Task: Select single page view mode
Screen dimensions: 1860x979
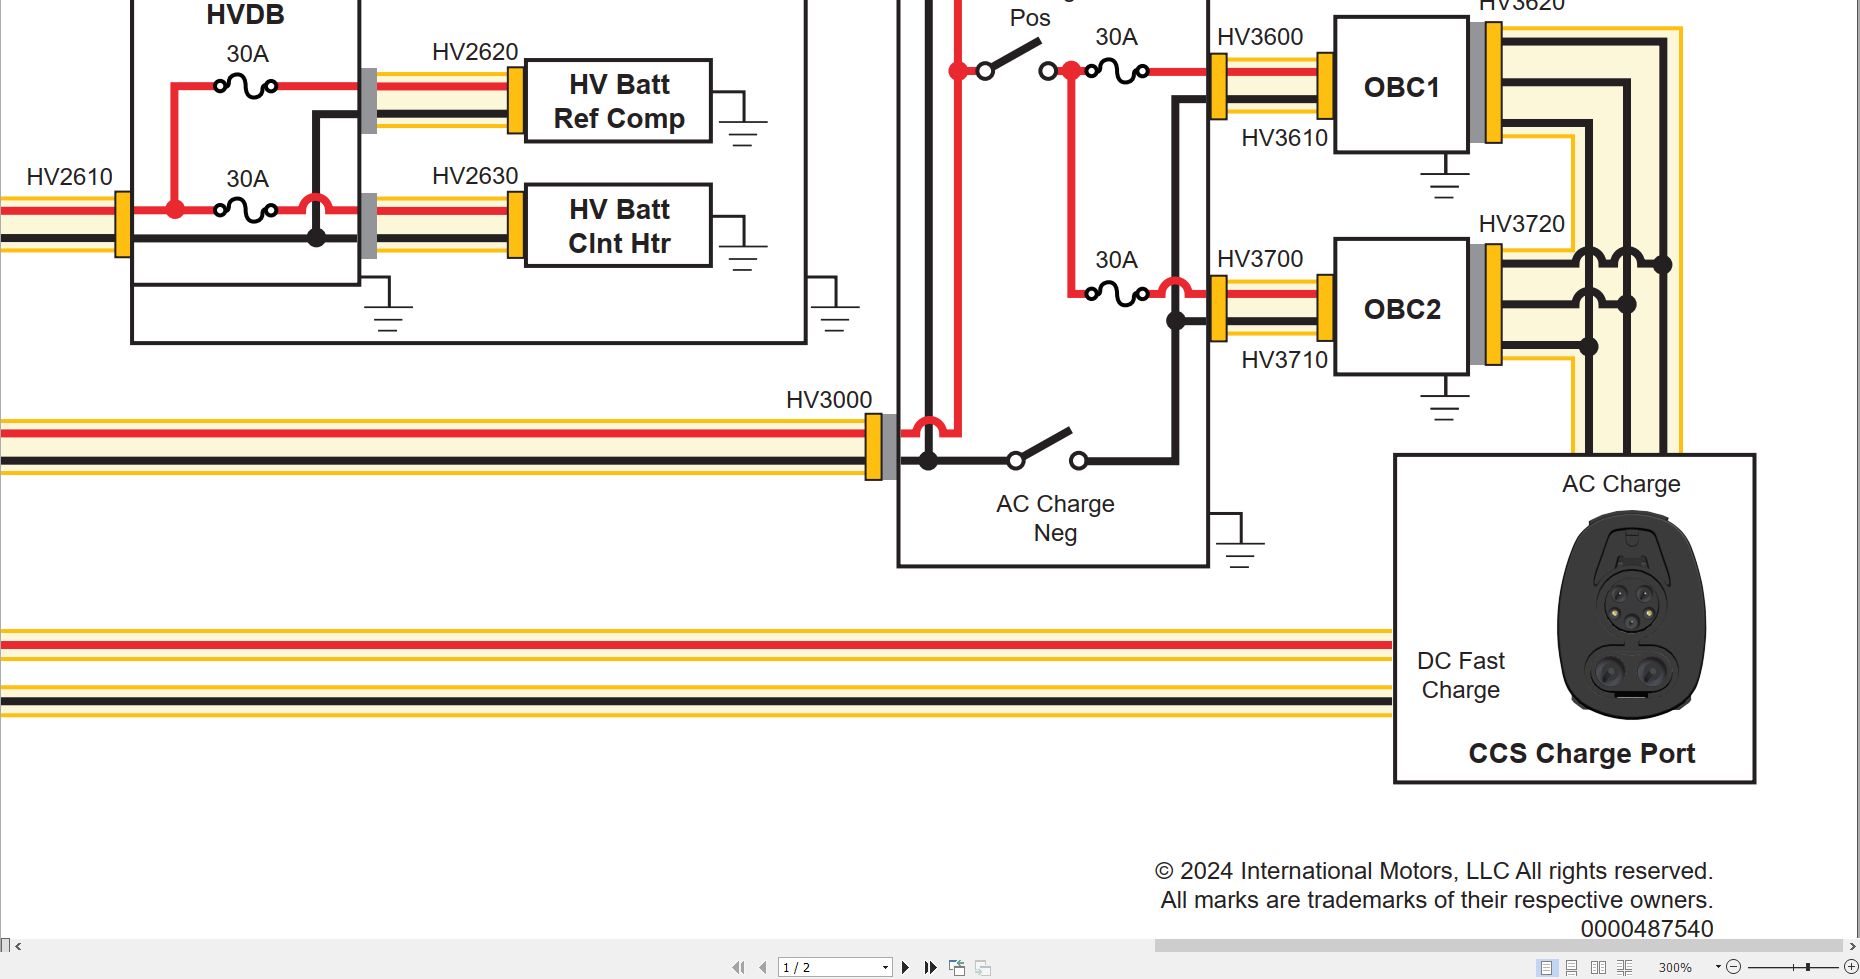Action: [1547, 967]
